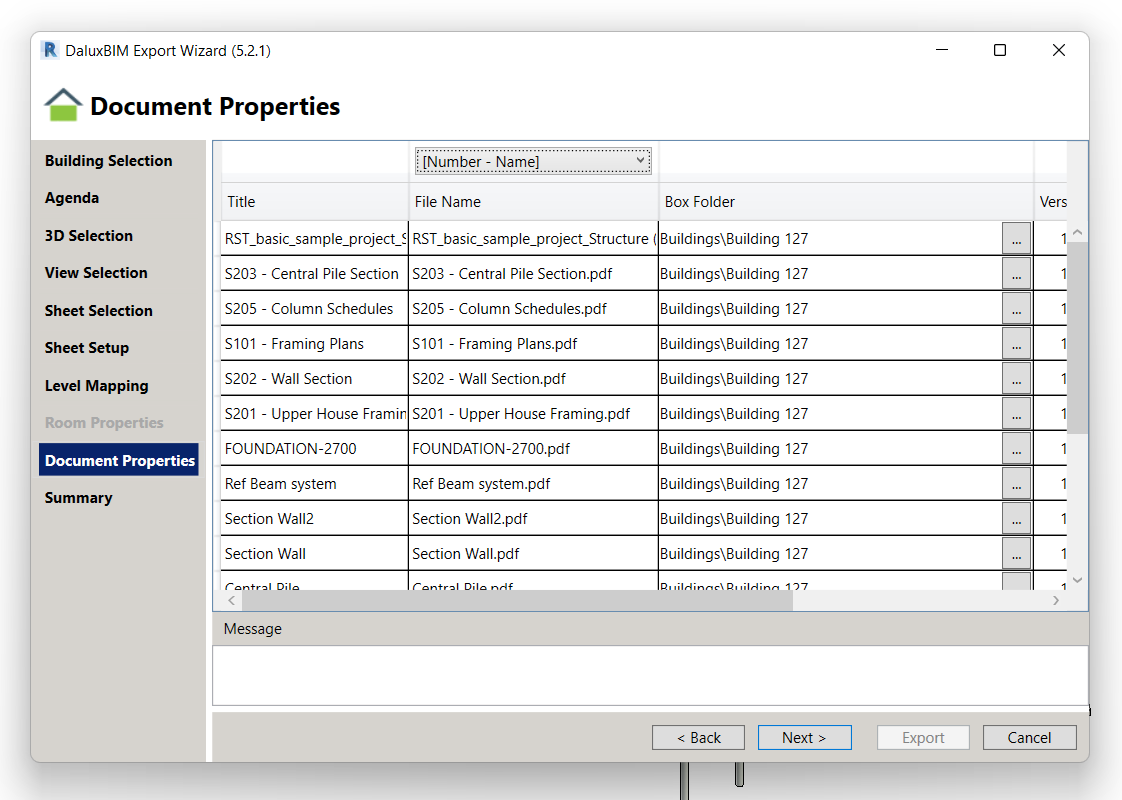Click the green house Dalux logo icon

click(63, 106)
